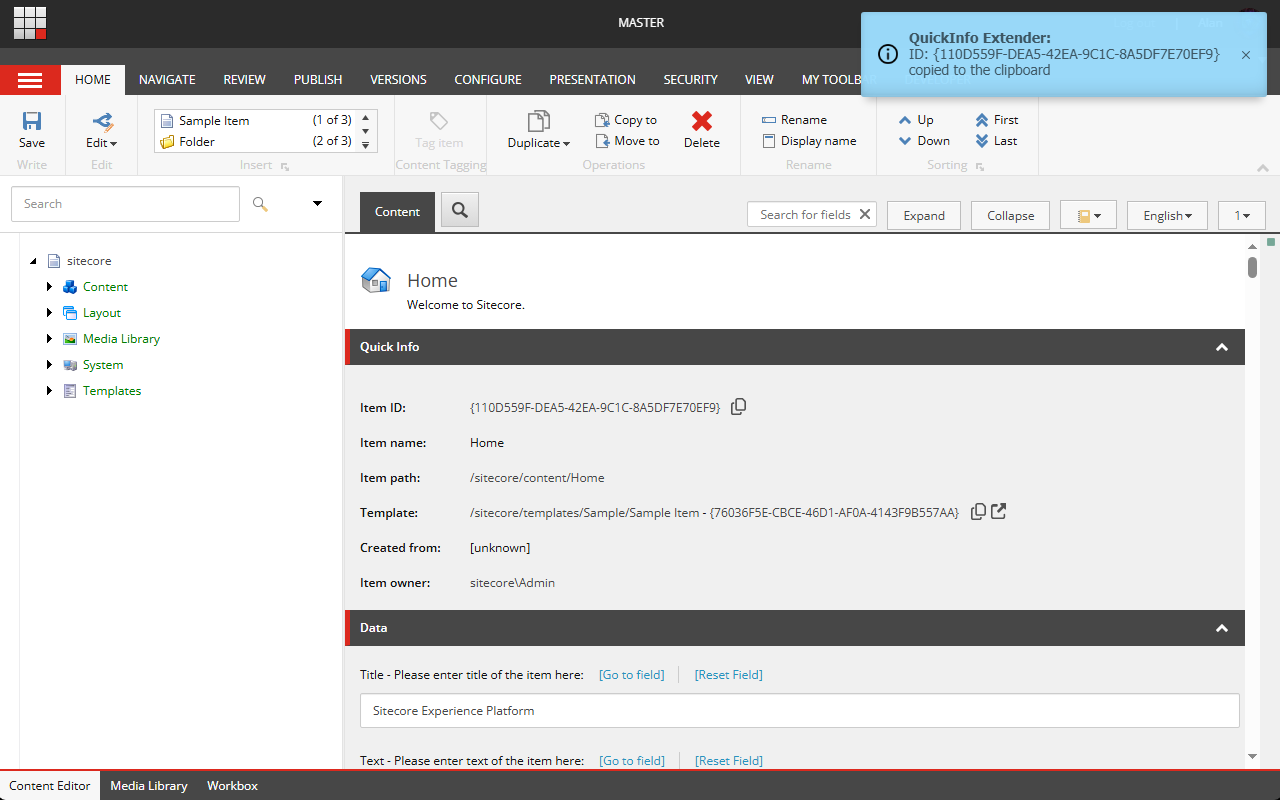Click the Duplicate item icon
1280x800 pixels.
(x=539, y=121)
